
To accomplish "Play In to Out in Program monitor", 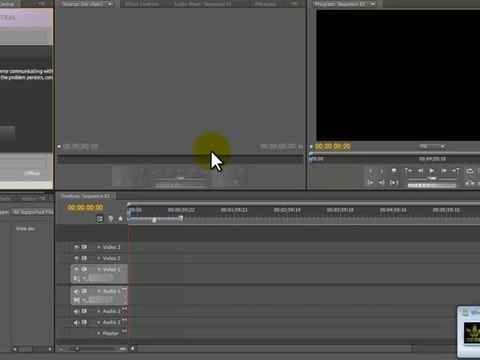I will [x=394, y=182].
